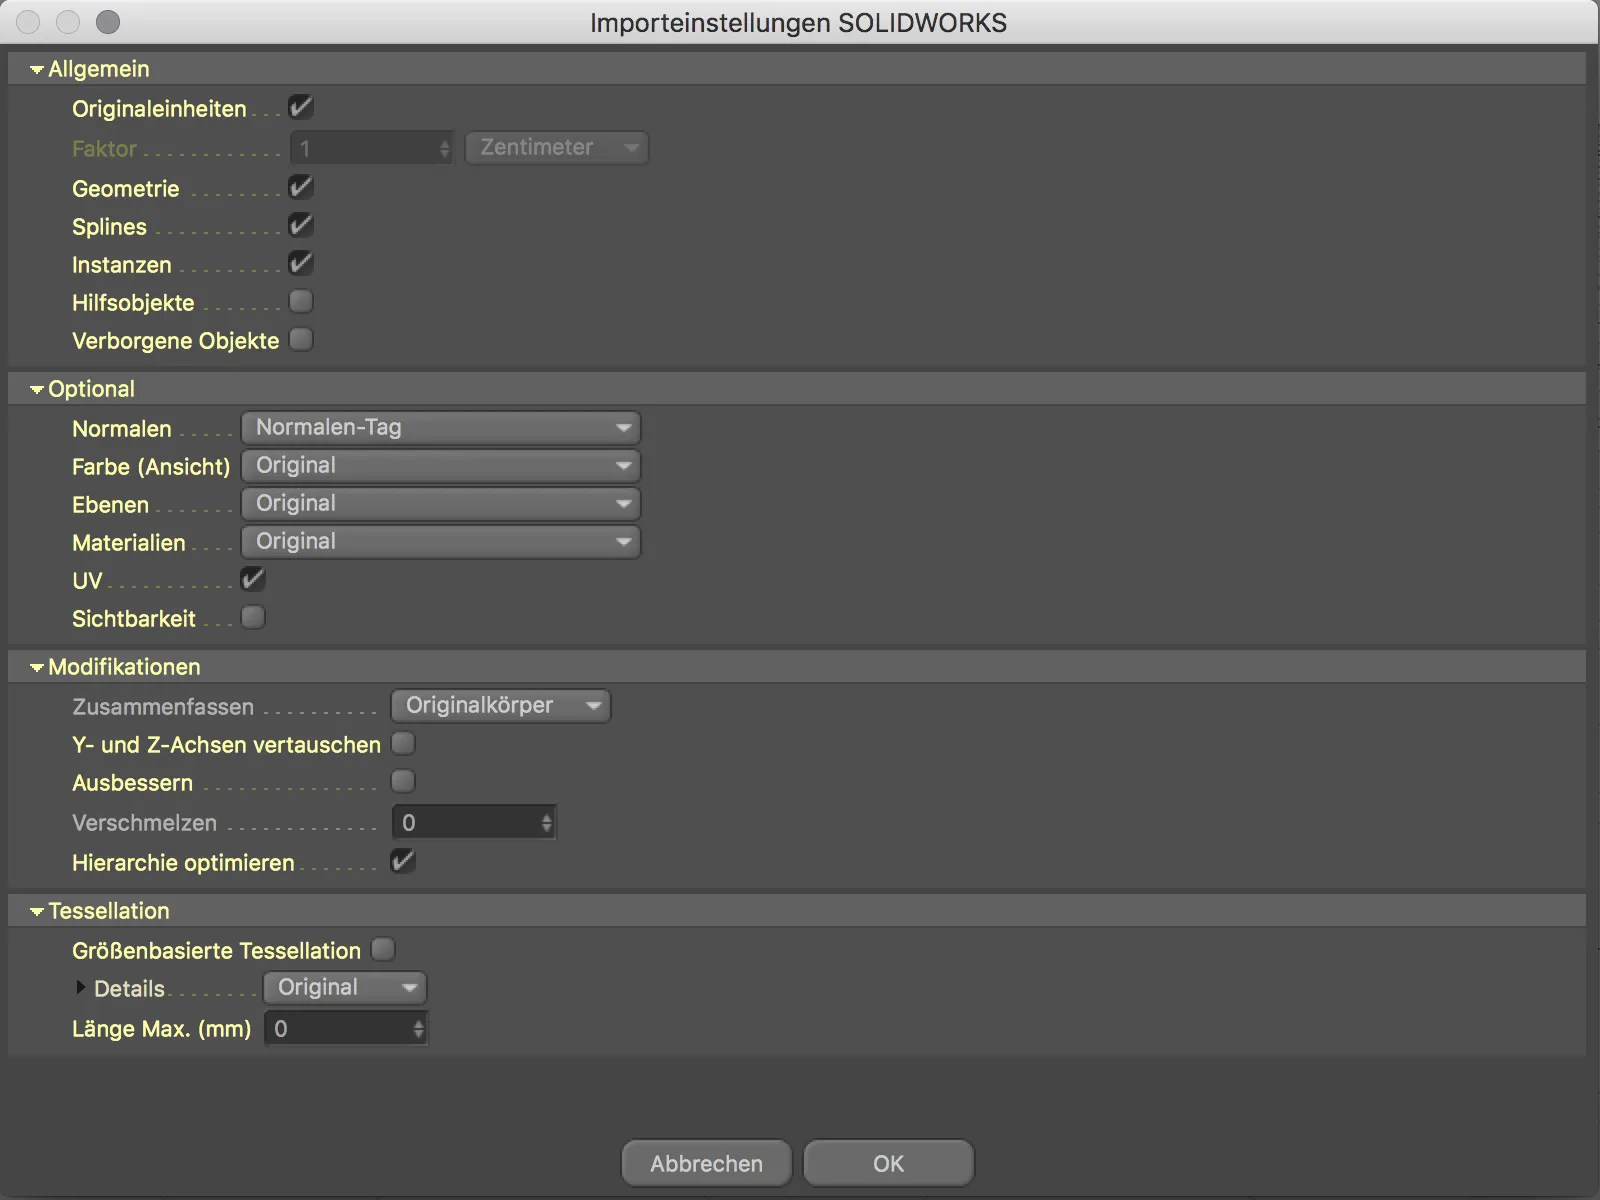Open the Details Original dropdown

345,988
